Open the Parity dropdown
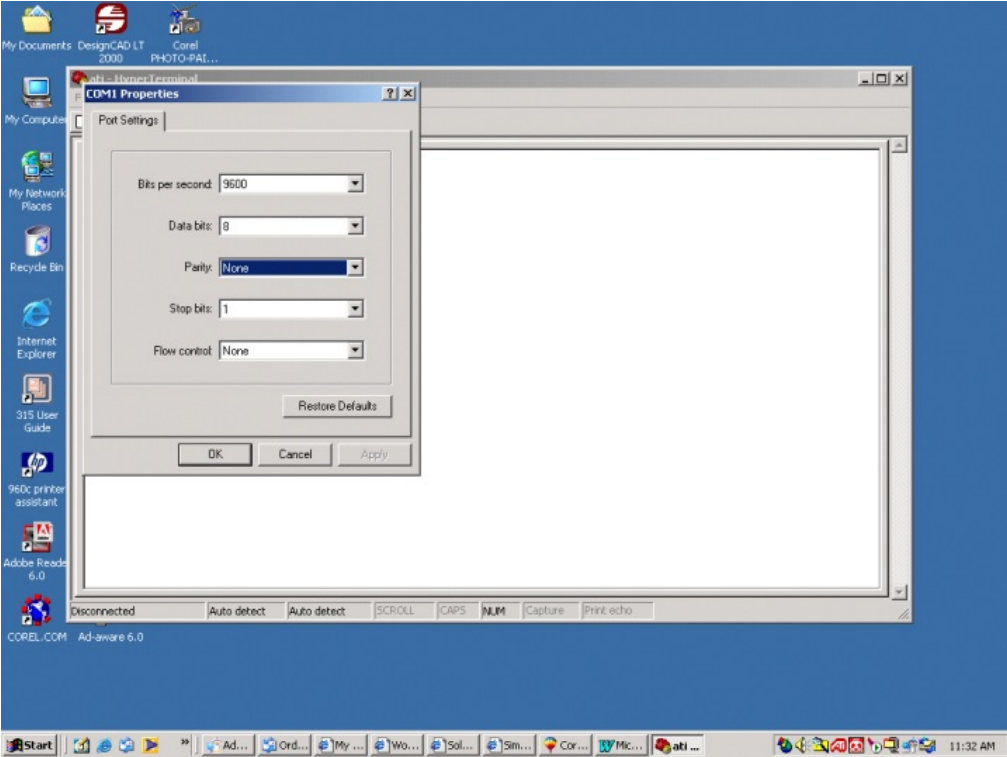 [355, 268]
